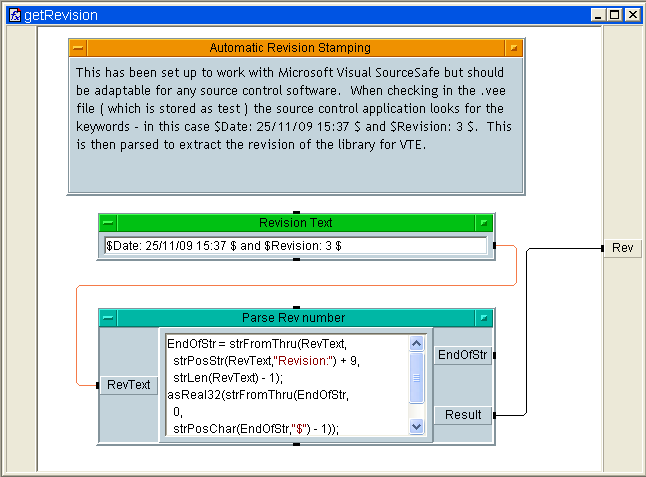Maximize the getRevision window
Screen dimensions: 646x477
615,15
